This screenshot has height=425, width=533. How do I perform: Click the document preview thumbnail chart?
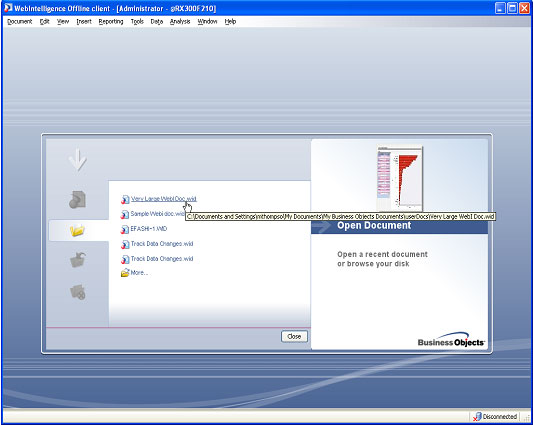400,178
